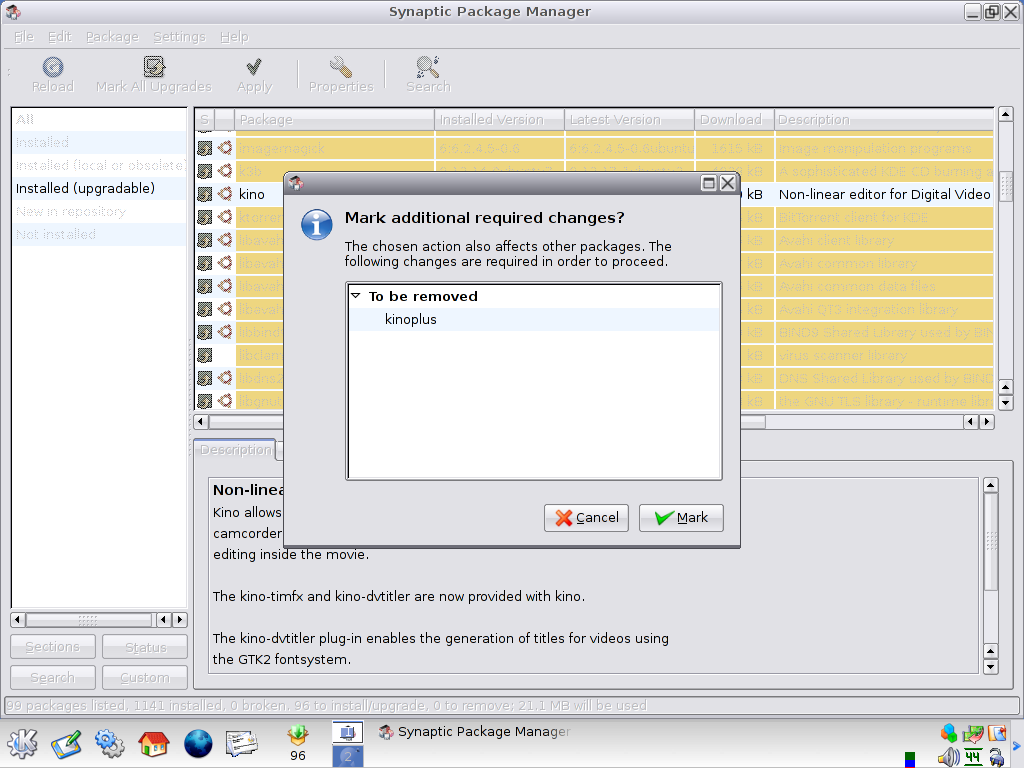Viewport: 1024px width, 768px height.
Task: Select 'New in repository' filter
Action: [99, 212]
